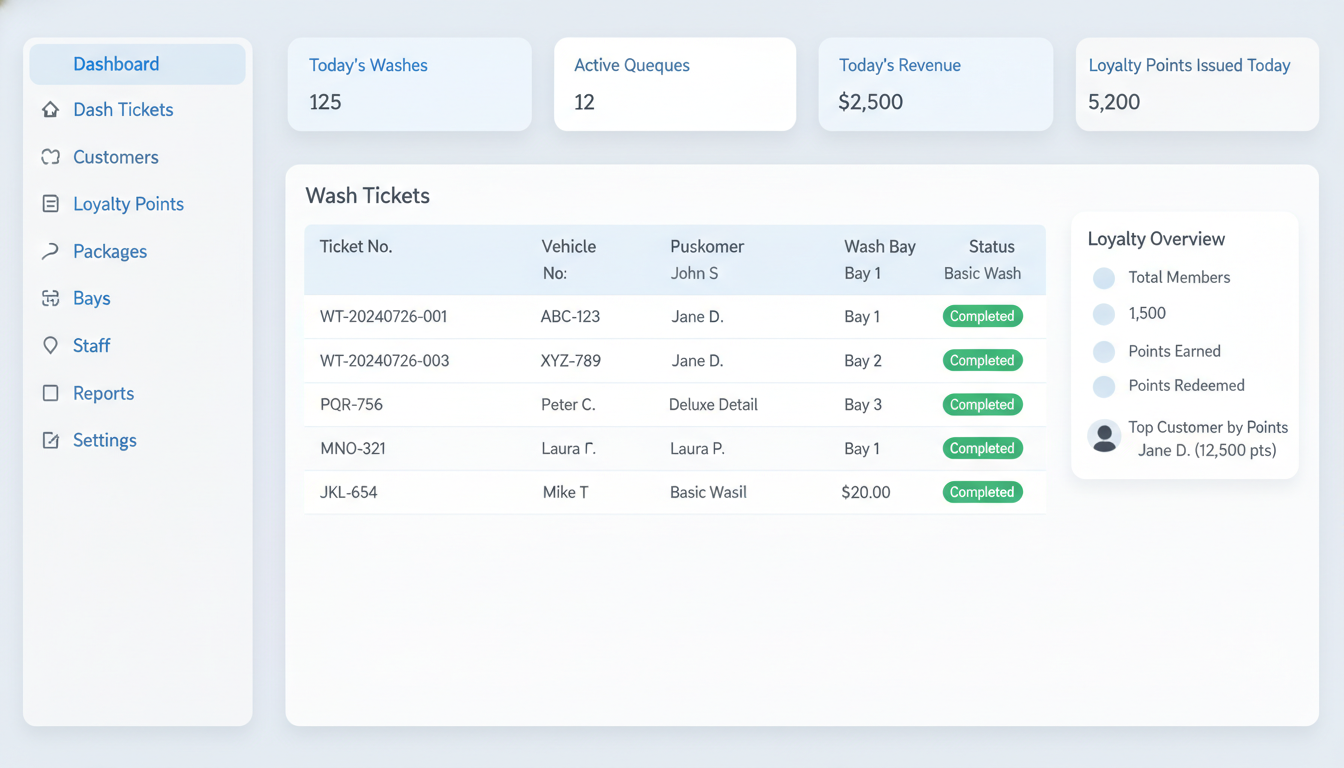1344x768 pixels.
Task: Open the Reports icon in the sidebar
Action: (51, 393)
